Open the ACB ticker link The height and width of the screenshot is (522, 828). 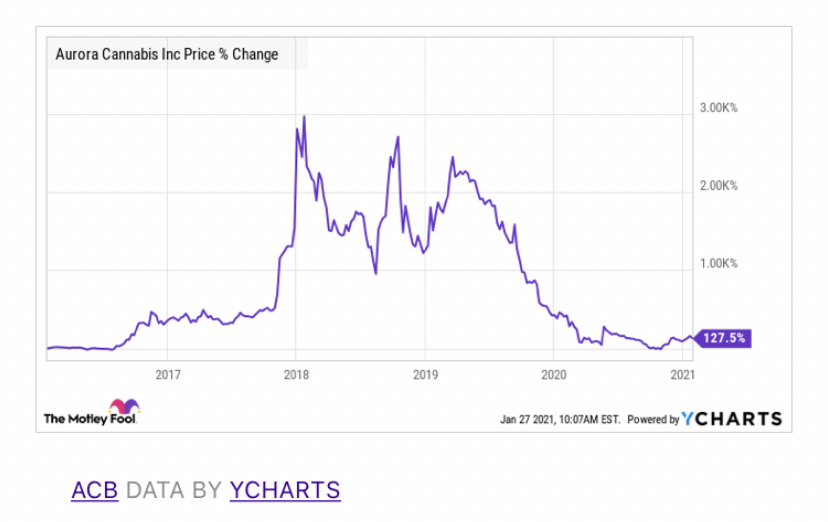coord(94,490)
